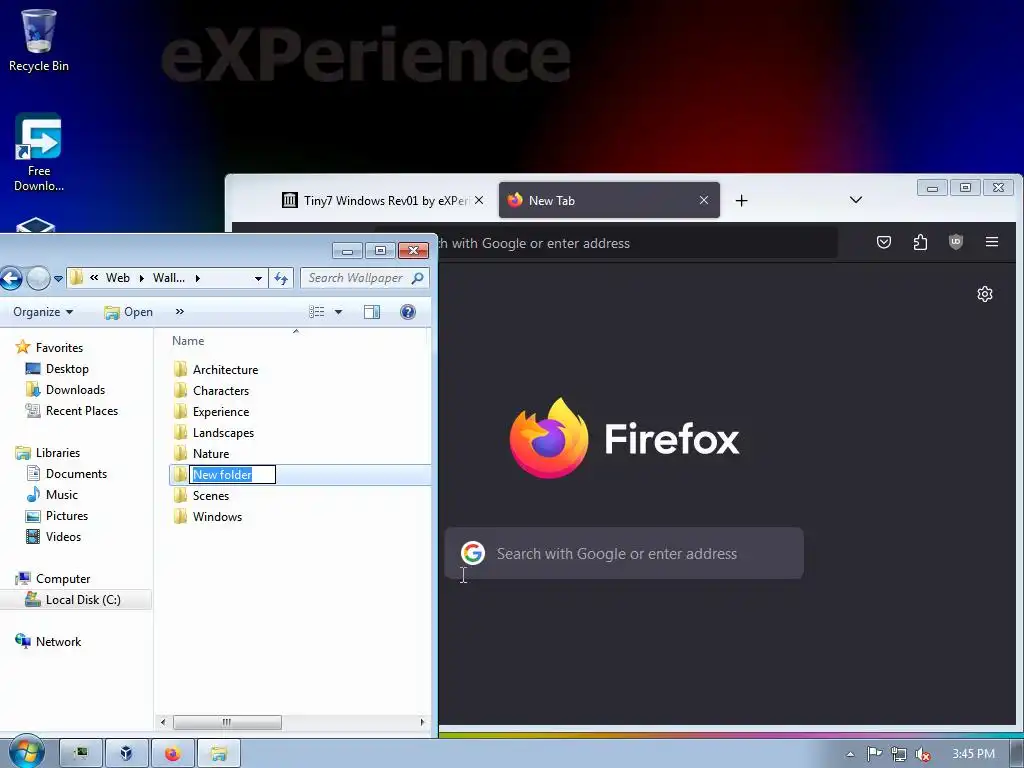This screenshot has width=1024, height=768.
Task: Refresh the Wallpaper folder view
Action: coord(281,279)
